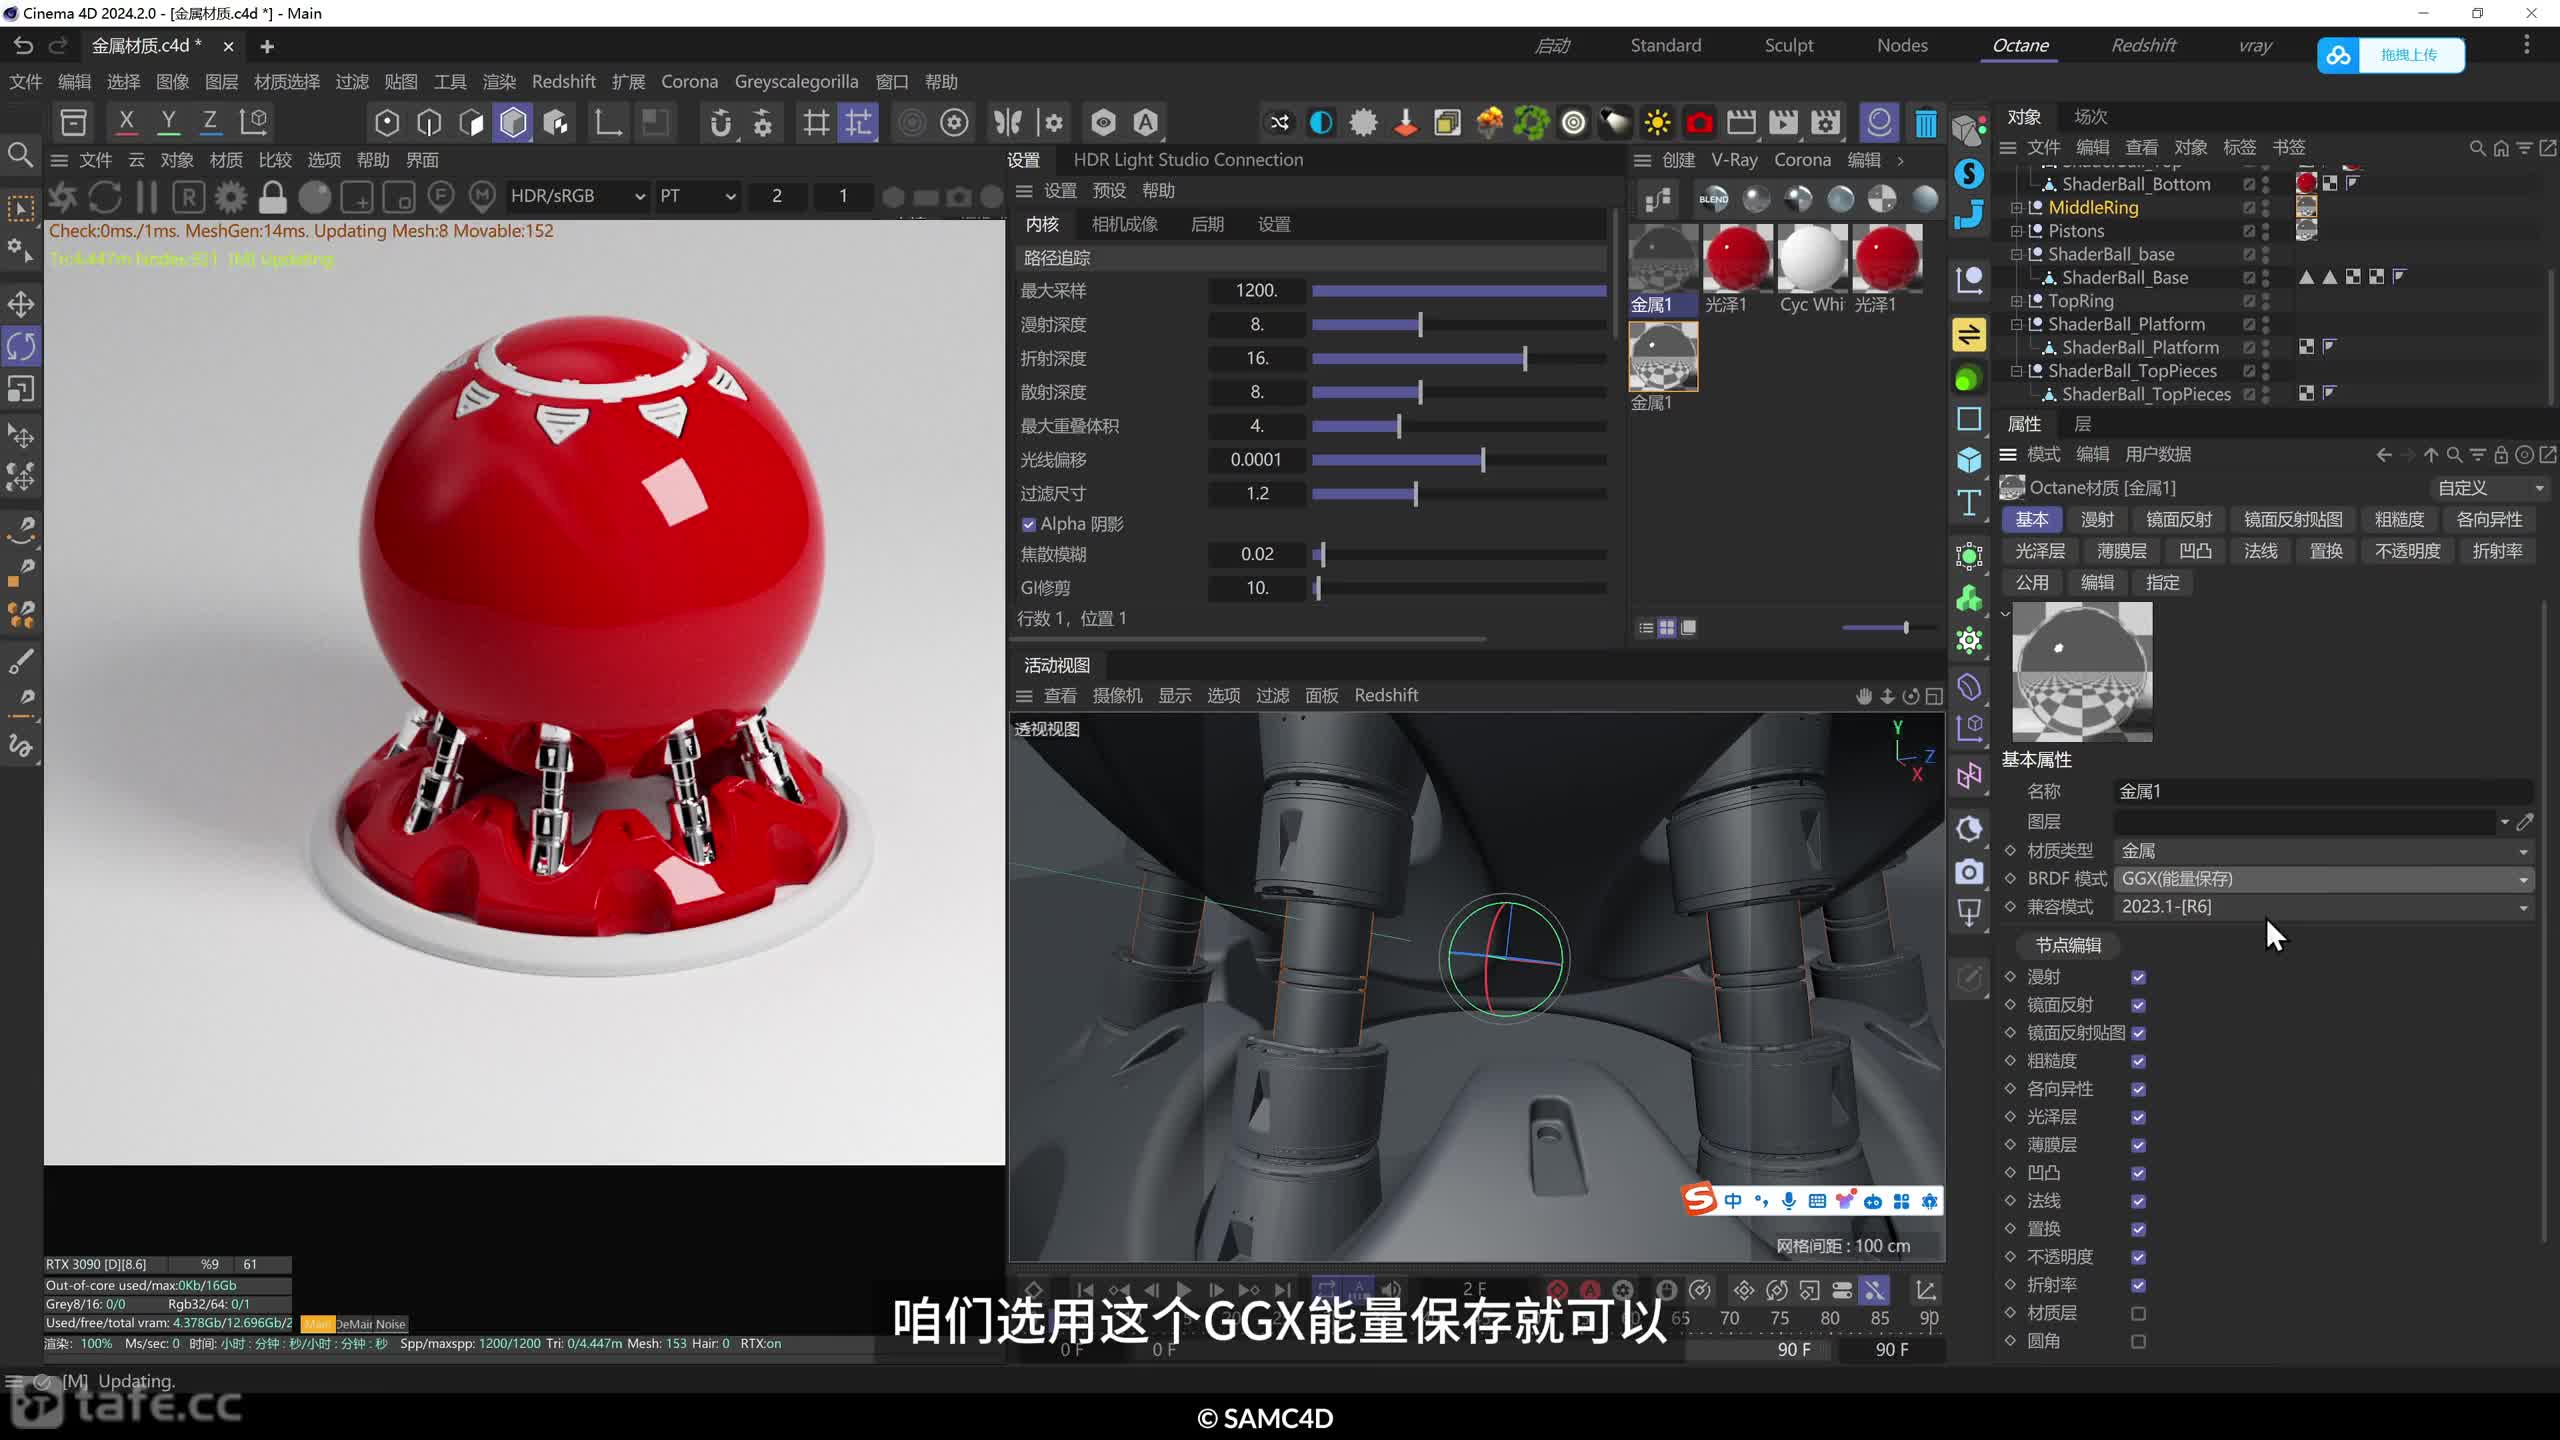Toggle the 粗糙度 channel checkbox

click(2138, 1061)
